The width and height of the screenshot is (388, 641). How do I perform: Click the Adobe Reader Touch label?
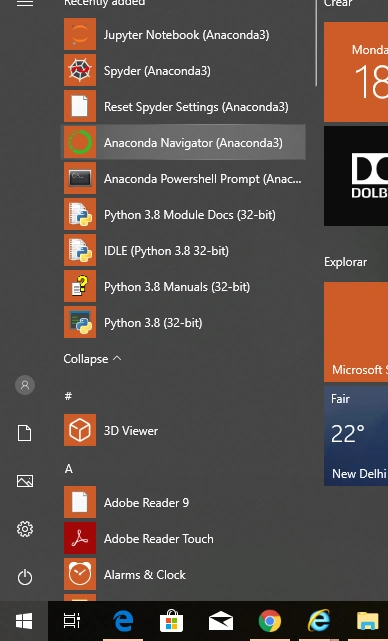(x=159, y=539)
